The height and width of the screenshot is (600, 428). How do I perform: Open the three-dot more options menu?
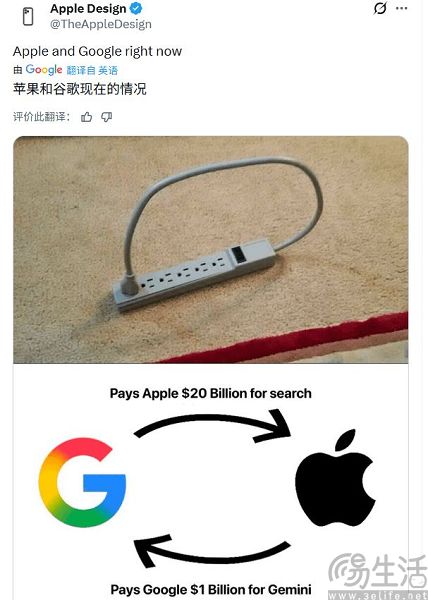(x=402, y=8)
